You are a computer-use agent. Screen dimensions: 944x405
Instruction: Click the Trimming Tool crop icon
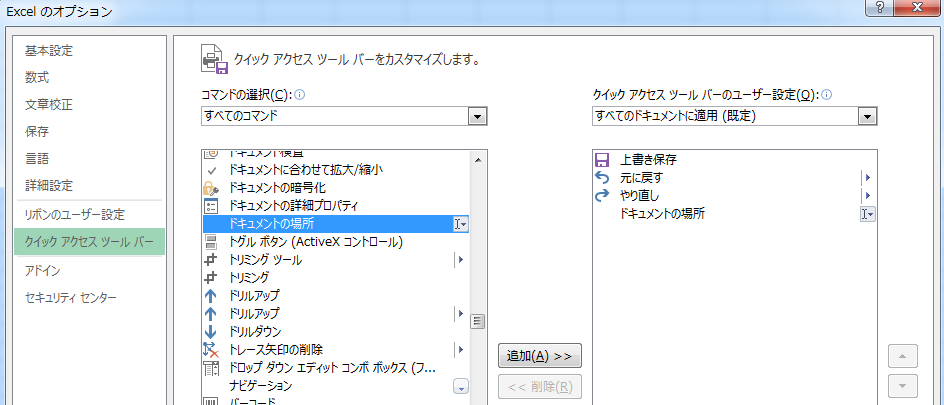[211, 260]
